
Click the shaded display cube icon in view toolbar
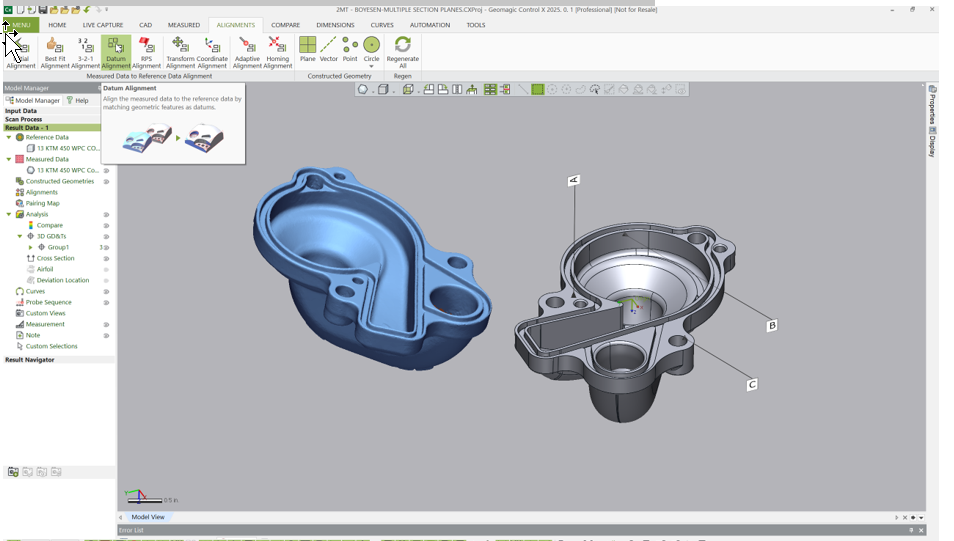pos(383,89)
